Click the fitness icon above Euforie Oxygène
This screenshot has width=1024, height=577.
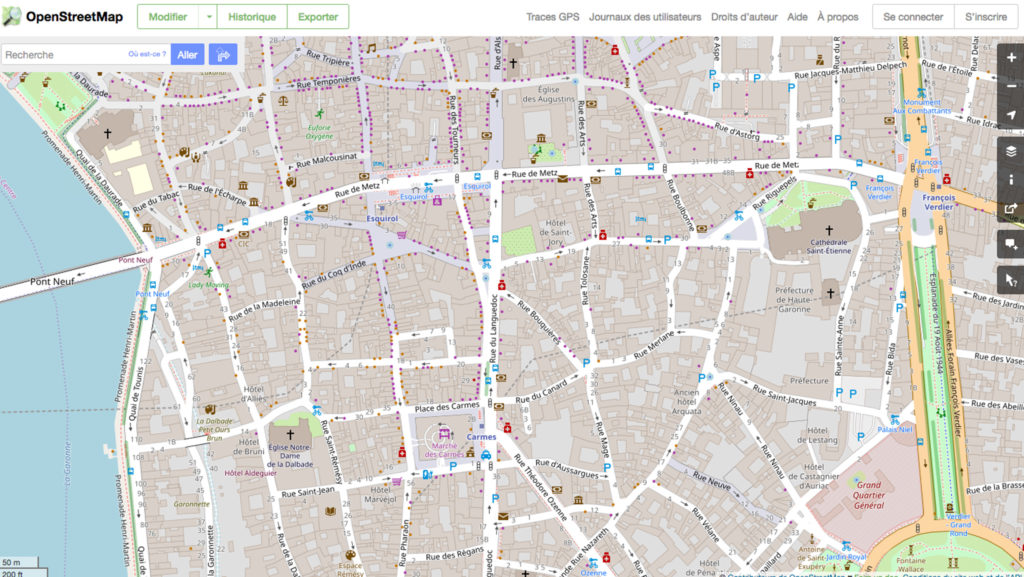319,114
